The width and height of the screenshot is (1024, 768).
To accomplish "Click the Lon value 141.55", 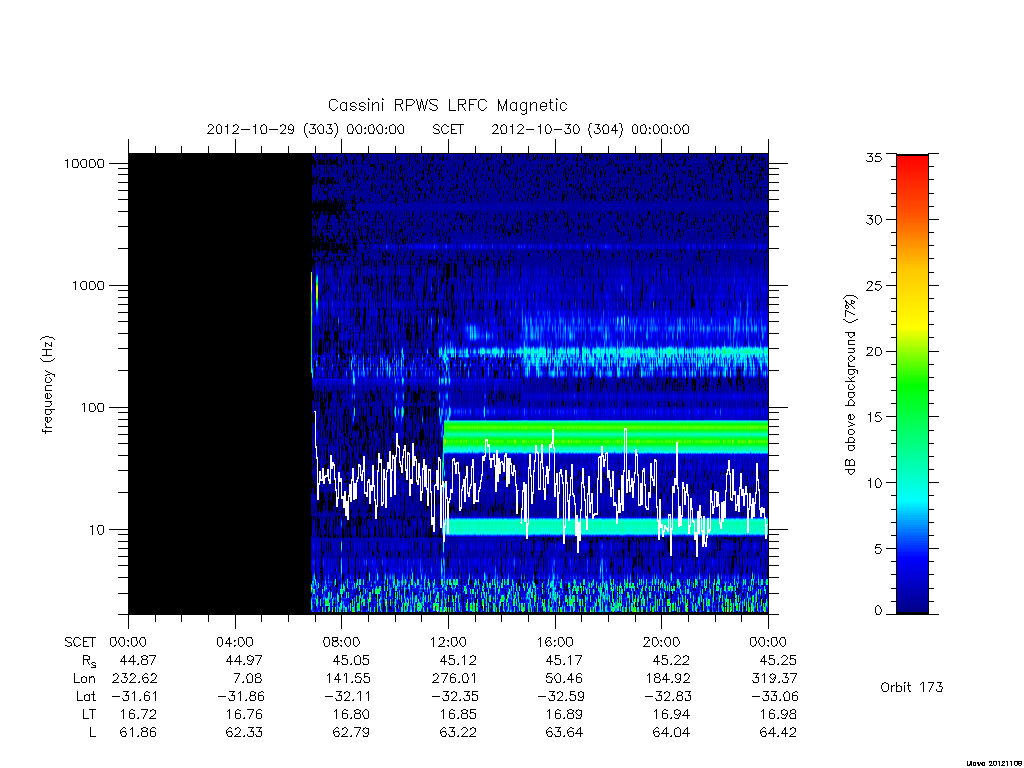I will click(x=347, y=679).
